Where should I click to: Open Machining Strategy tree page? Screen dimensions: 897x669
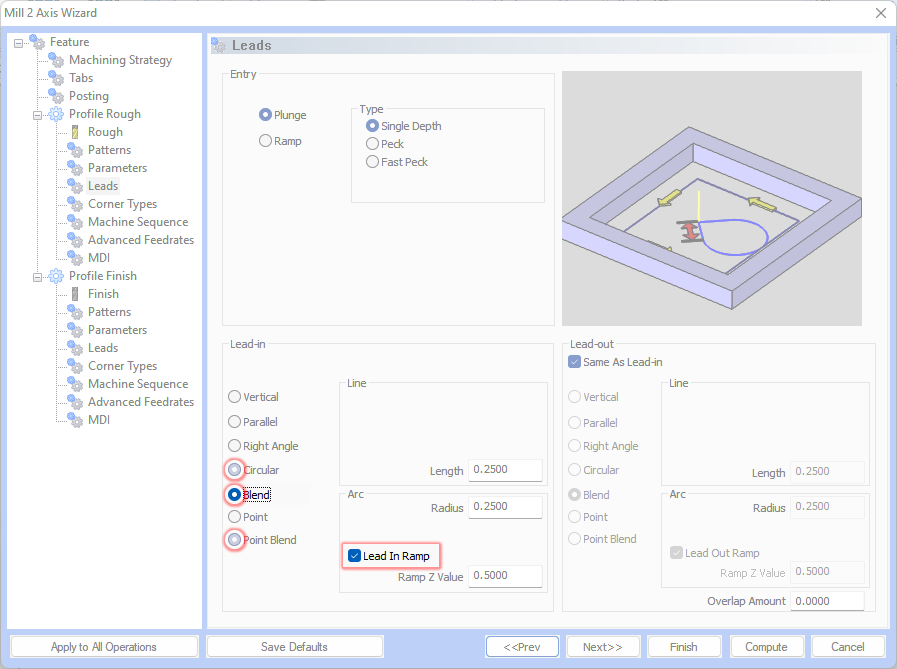pyautogui.click(x=120, y=60)
